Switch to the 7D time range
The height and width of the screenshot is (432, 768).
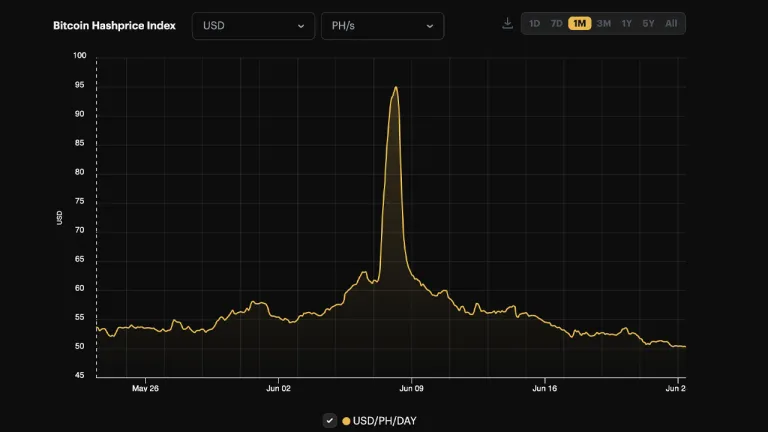pyautogui.click(x=556, y=24)
